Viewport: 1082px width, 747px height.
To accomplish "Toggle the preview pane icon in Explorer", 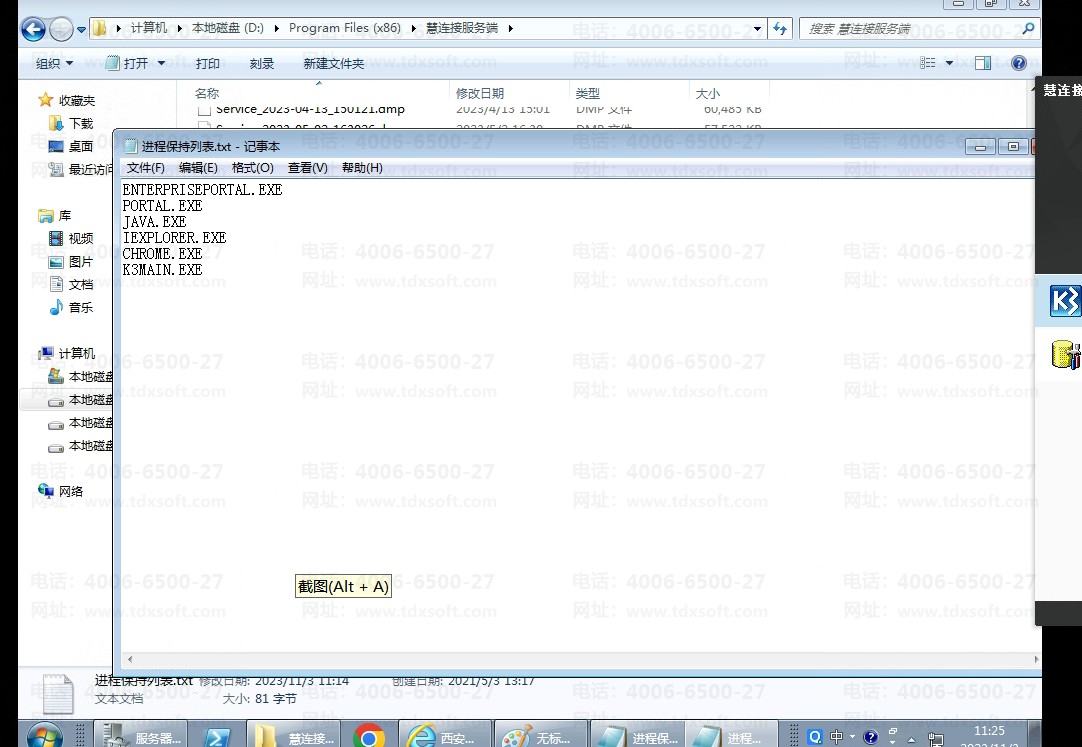I will (983, 63).
